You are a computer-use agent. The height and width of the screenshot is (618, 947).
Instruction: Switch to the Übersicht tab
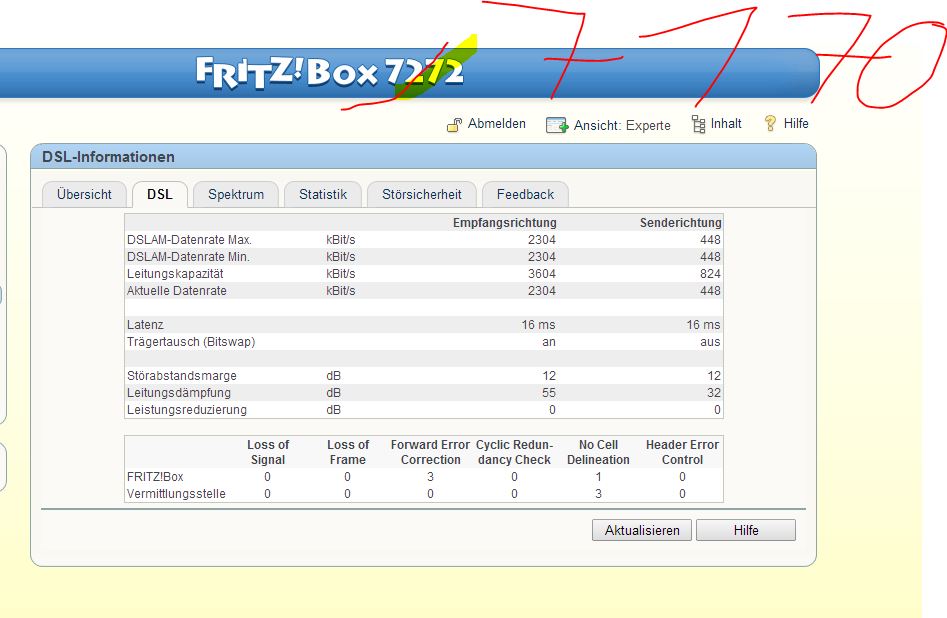pos(84,194)
